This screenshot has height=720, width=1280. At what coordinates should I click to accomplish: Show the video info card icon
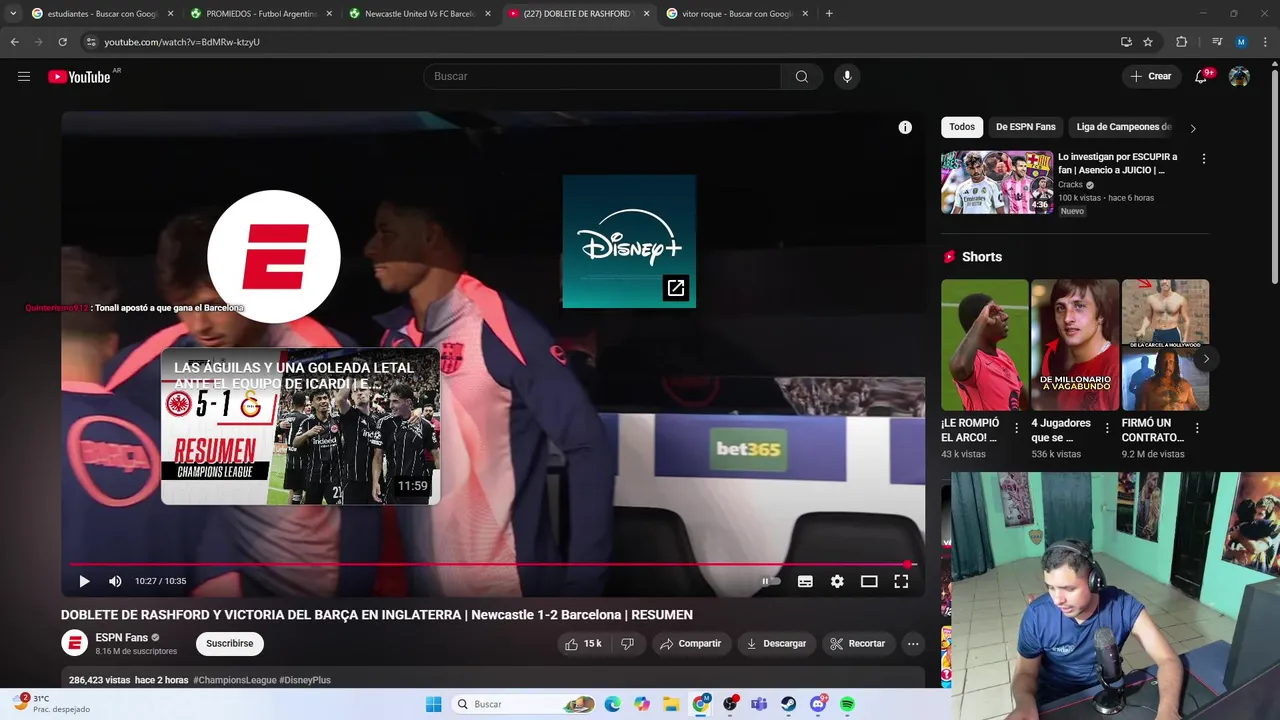point(905,127)
